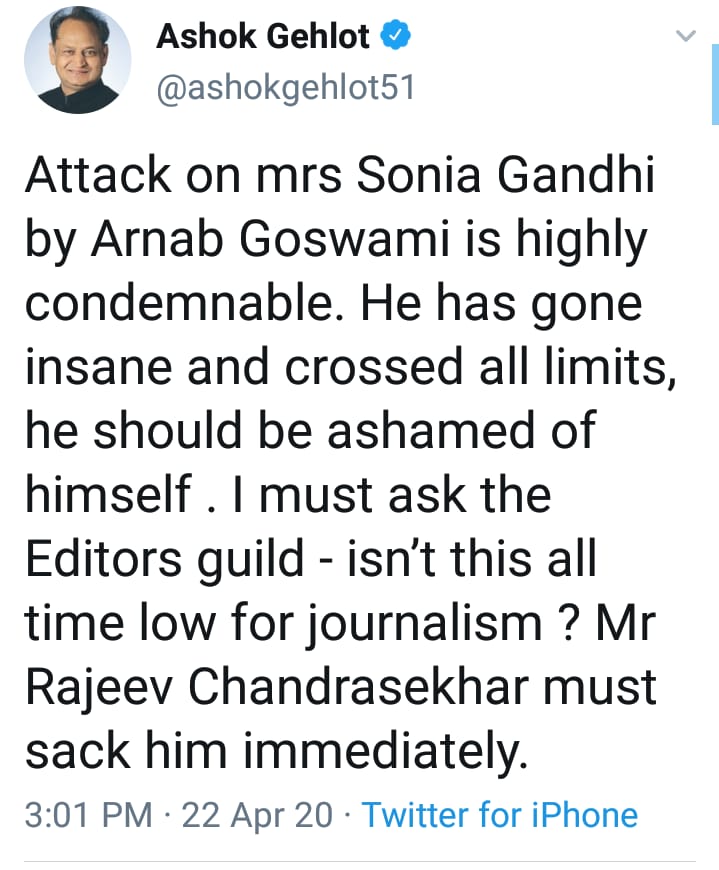Click the Twitter for iPhone link

pos(499,815)
